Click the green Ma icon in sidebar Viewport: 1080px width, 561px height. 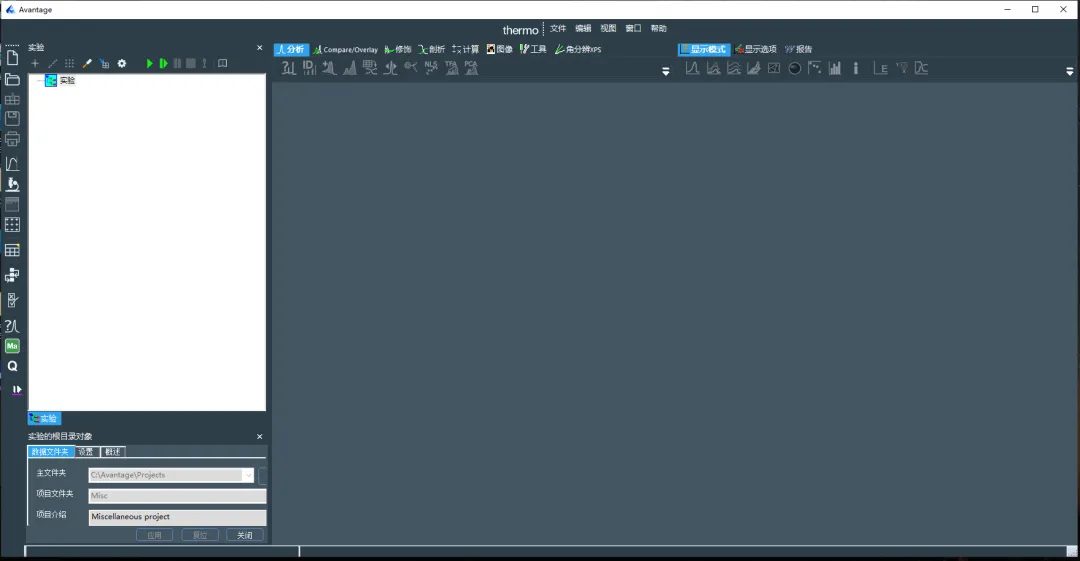click(12, 346)
